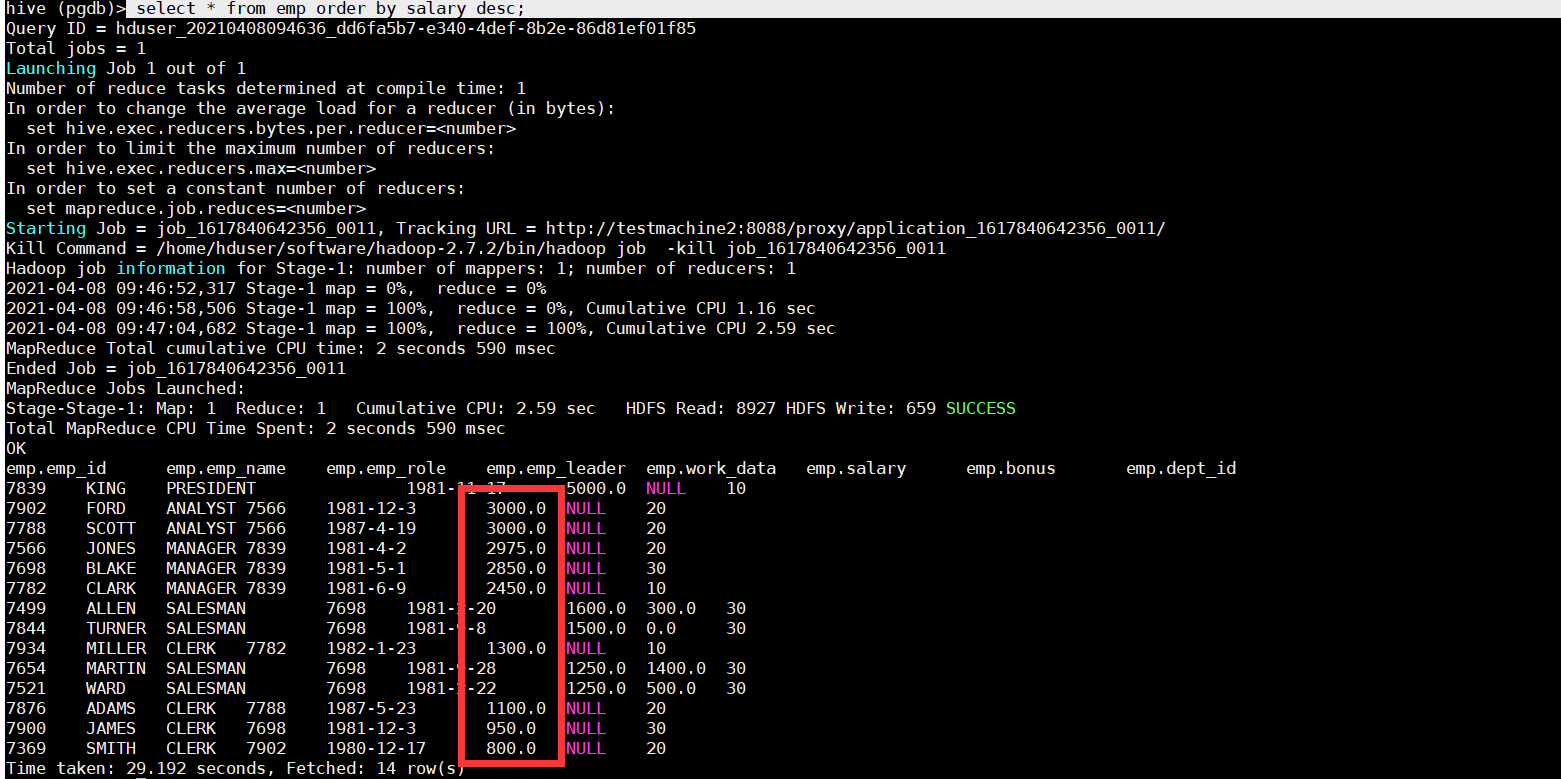Click salary 2850.0 in BLAKE row
This screenshot has height=779, width=1561.
[x=516, y=568]
